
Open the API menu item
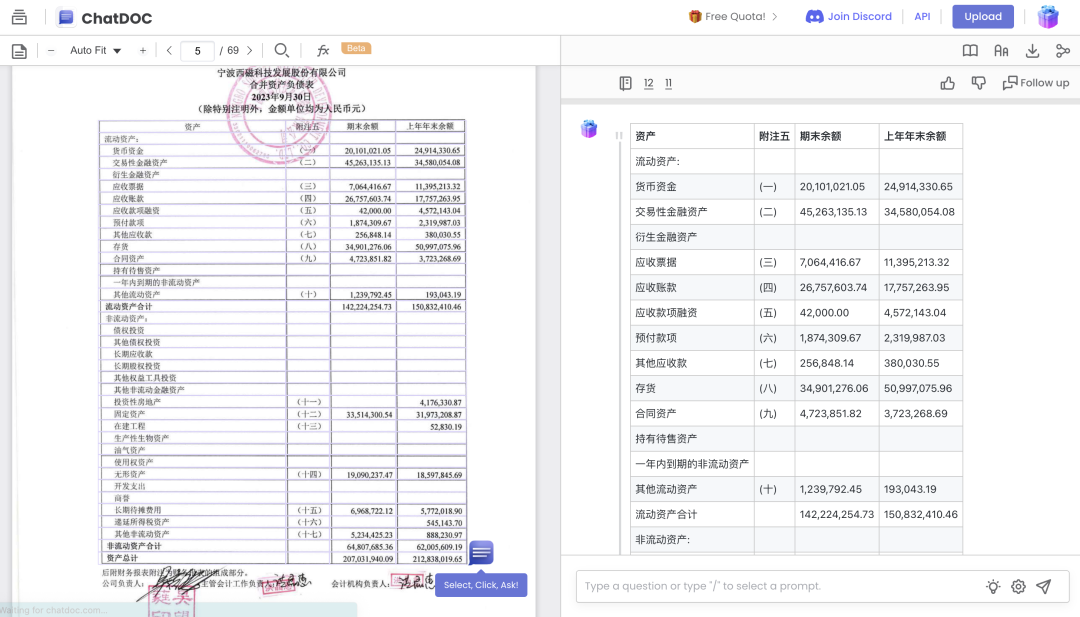coord(921,16)
